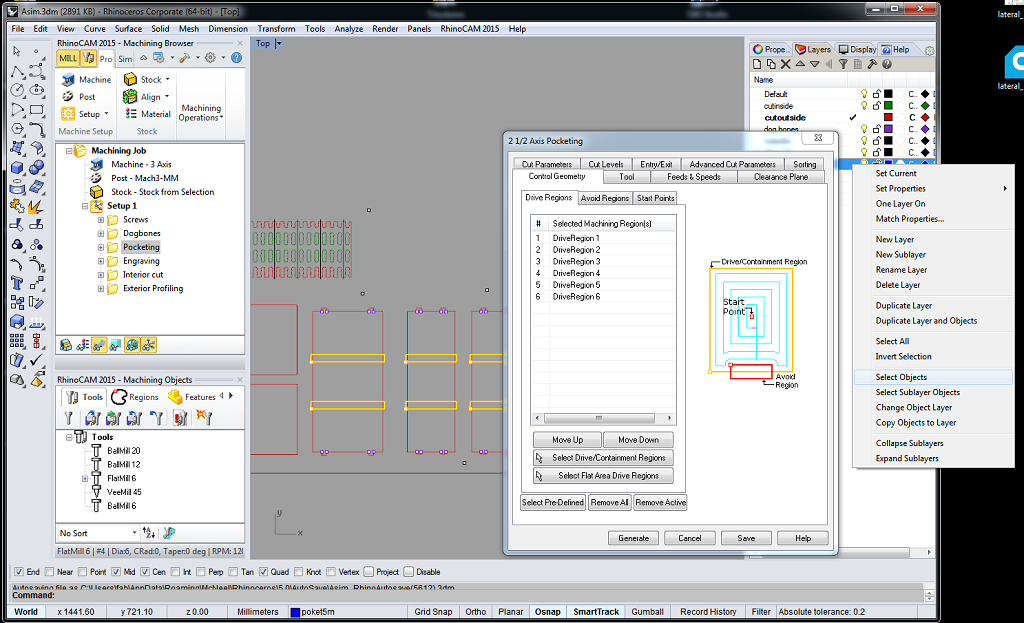1024x623 pixels.
Task: Open Machine setup in Machining Browser
Action: (86, 80)
